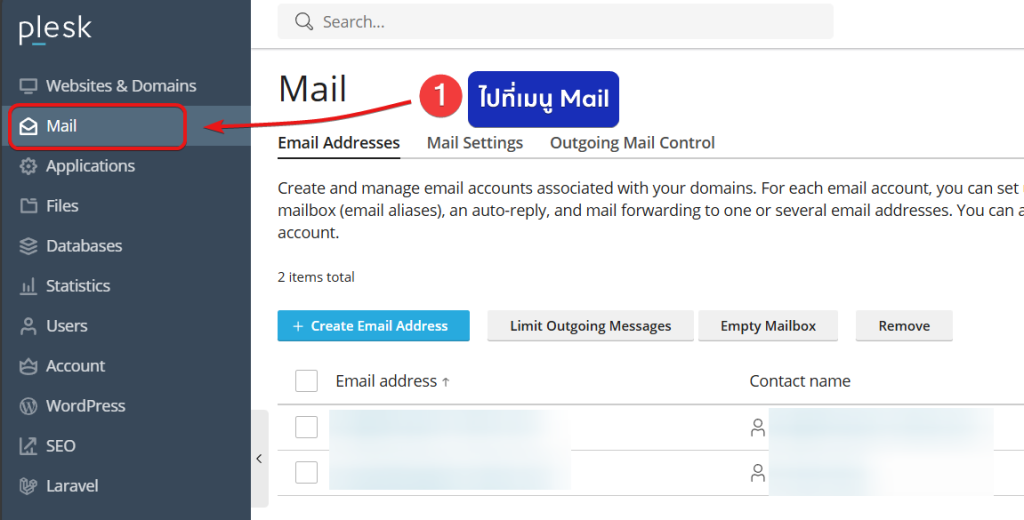
Task: Switch to the Mail Settings tab
Action: [475, 143]
